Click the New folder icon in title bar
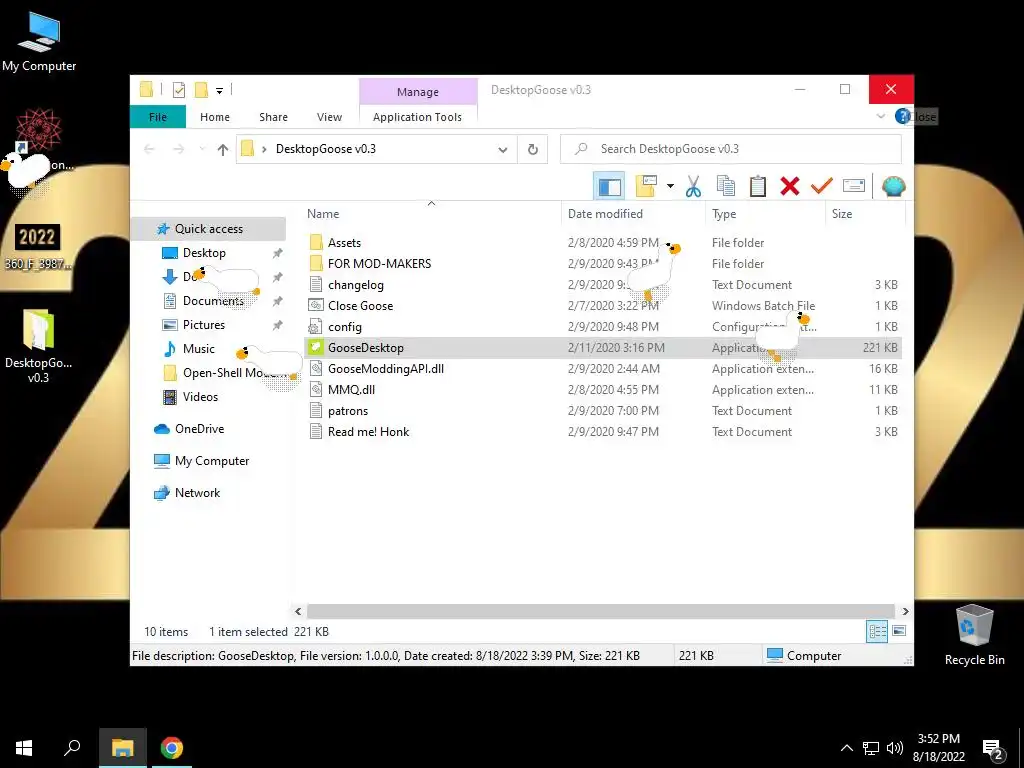Screen dimensions: 1024x768 click(x=202, y=90)
